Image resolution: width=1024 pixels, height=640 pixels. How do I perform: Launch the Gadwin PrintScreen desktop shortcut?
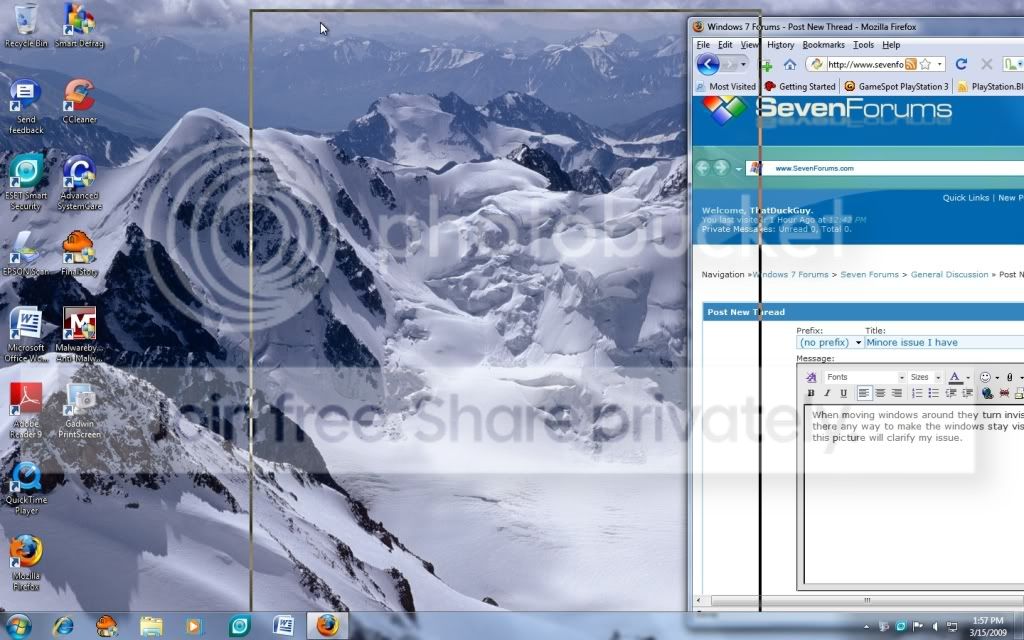tap(79, 410)
